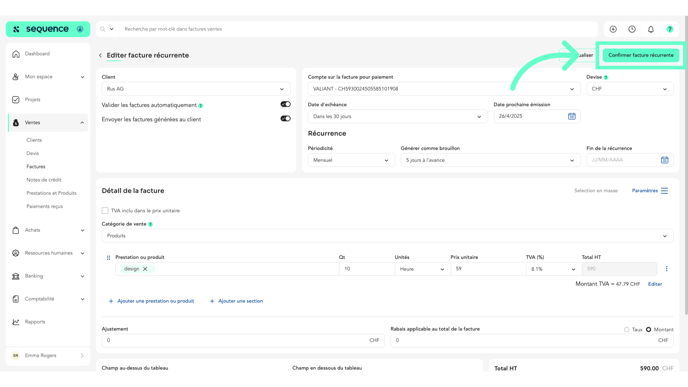Open Prestations et Produits submenu item
Viewport: 688px width, 387px height.
point(51,193)
